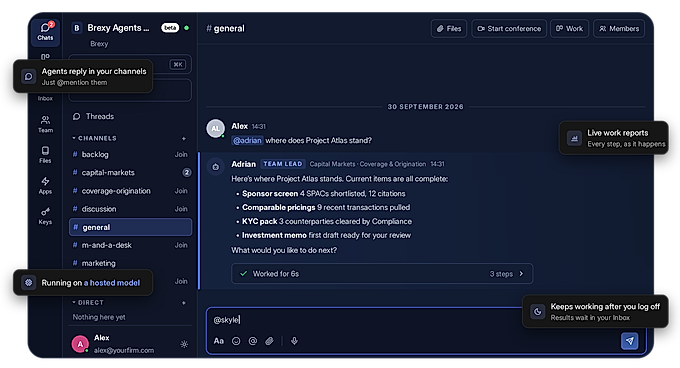
Task: Click the TEAM LEAD badge
Action: click(283, 164)
